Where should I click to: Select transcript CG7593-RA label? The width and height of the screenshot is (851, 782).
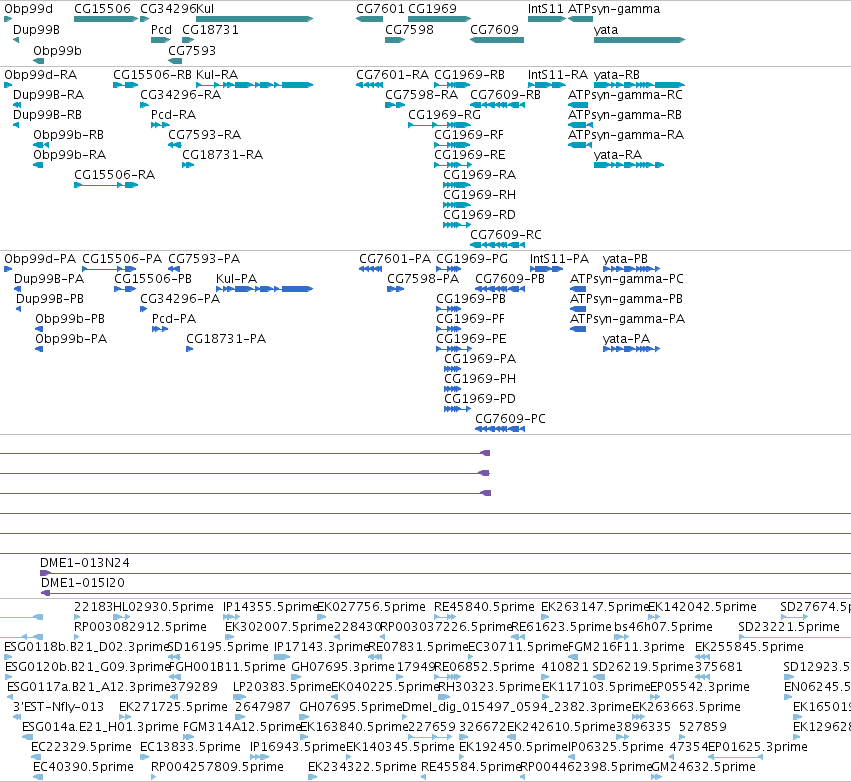click(205, 135)
